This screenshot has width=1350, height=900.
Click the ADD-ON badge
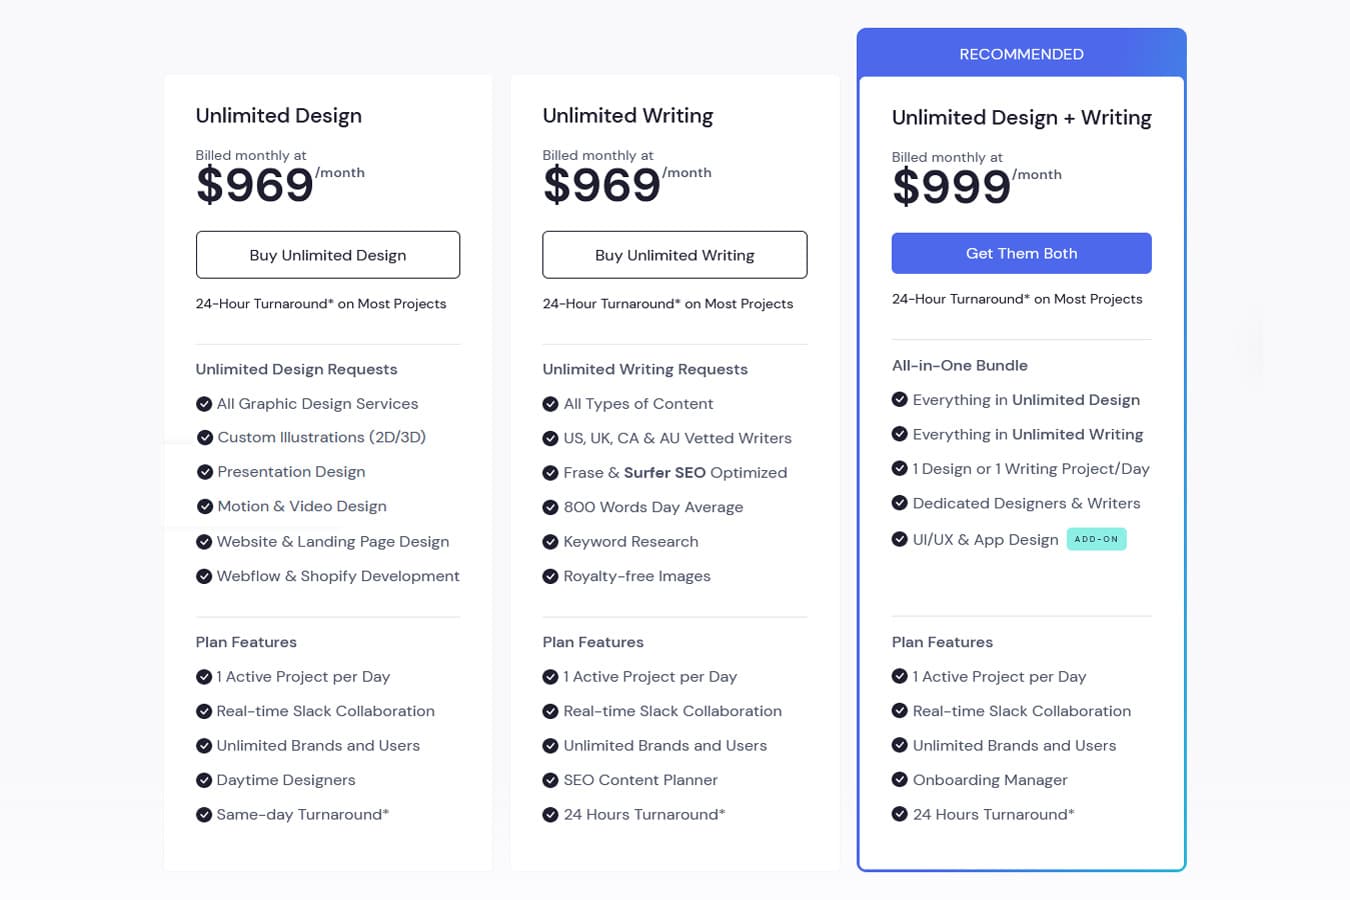click(x=1096, y=539)
